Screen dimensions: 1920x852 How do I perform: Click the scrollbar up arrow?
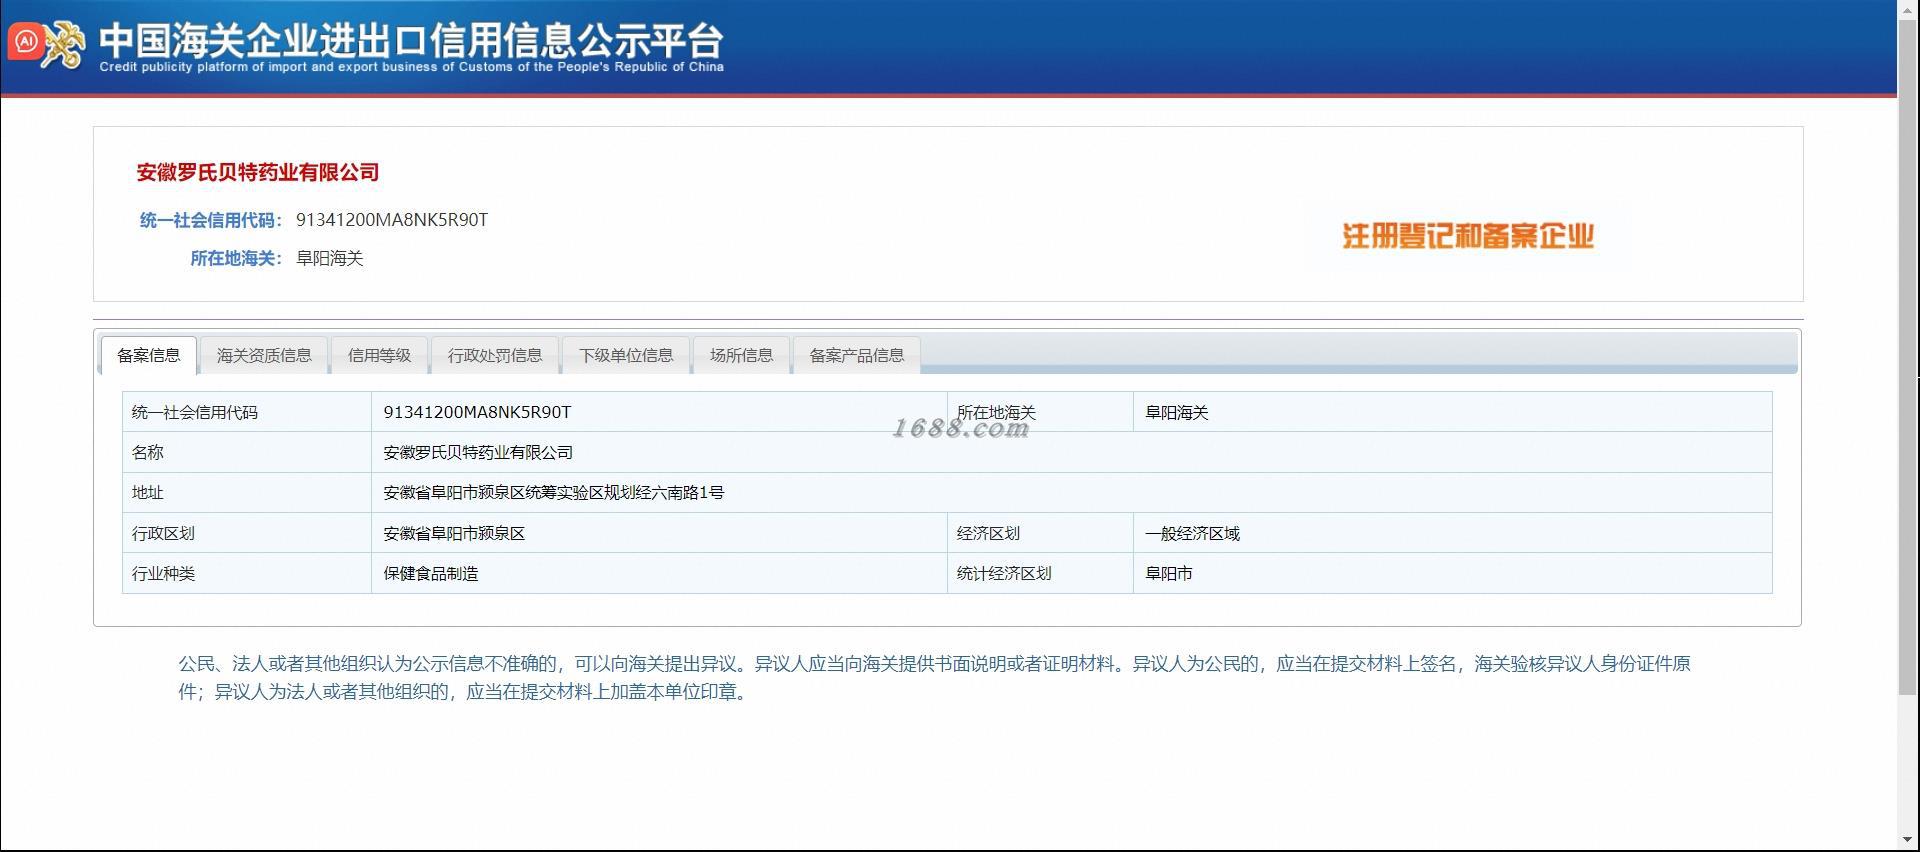1908,8
